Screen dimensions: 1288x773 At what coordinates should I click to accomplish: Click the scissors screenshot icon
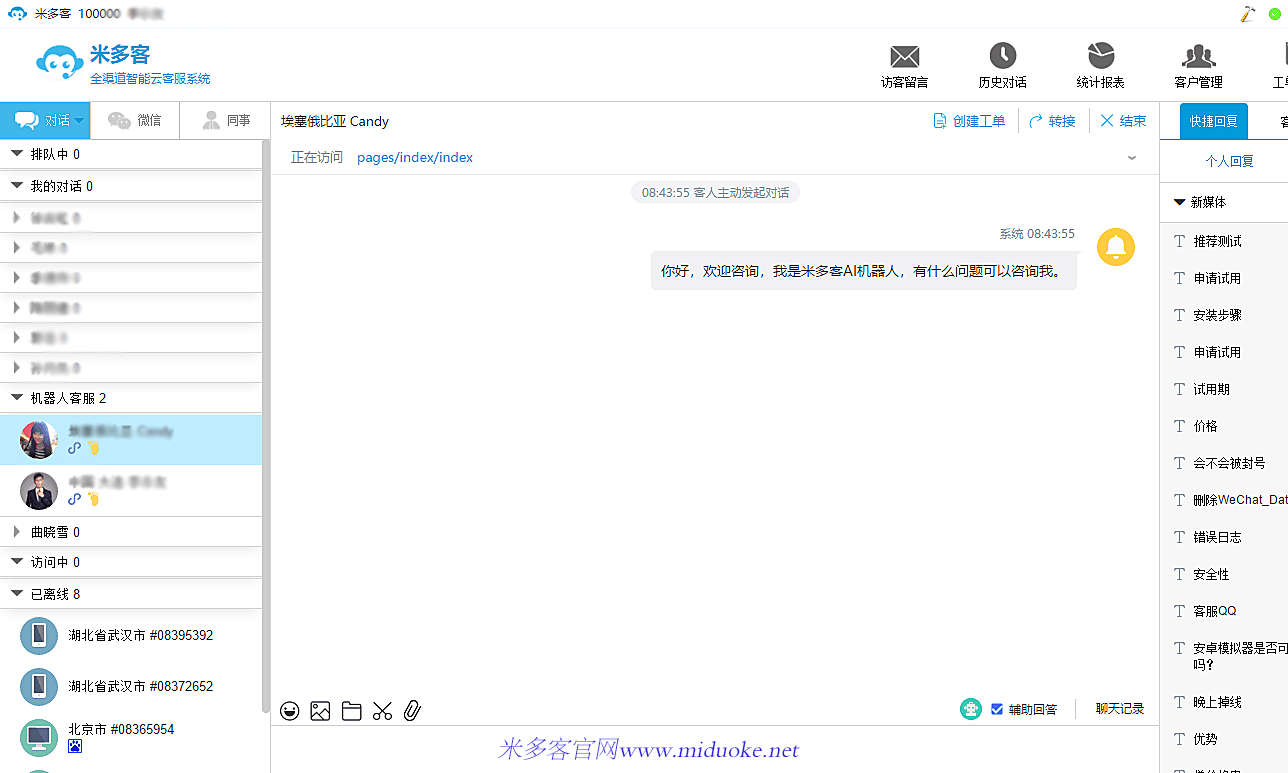[382, 711]
